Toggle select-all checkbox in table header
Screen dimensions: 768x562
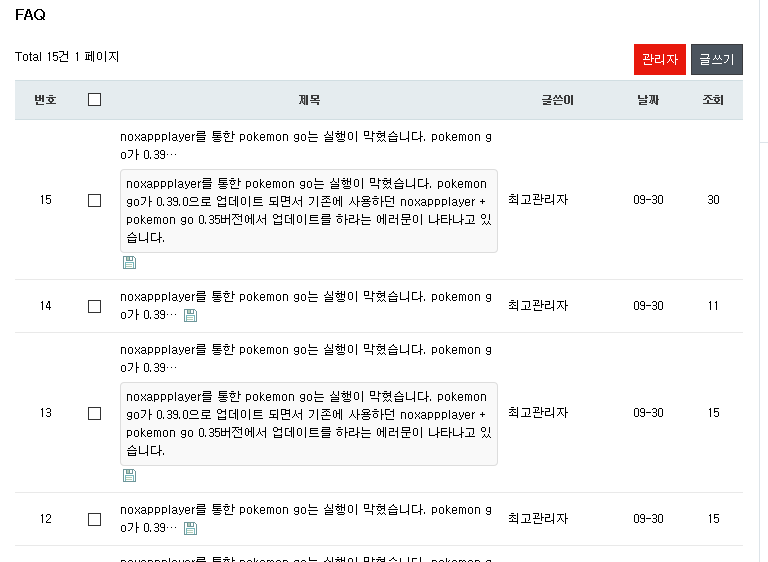pos(95,99)
